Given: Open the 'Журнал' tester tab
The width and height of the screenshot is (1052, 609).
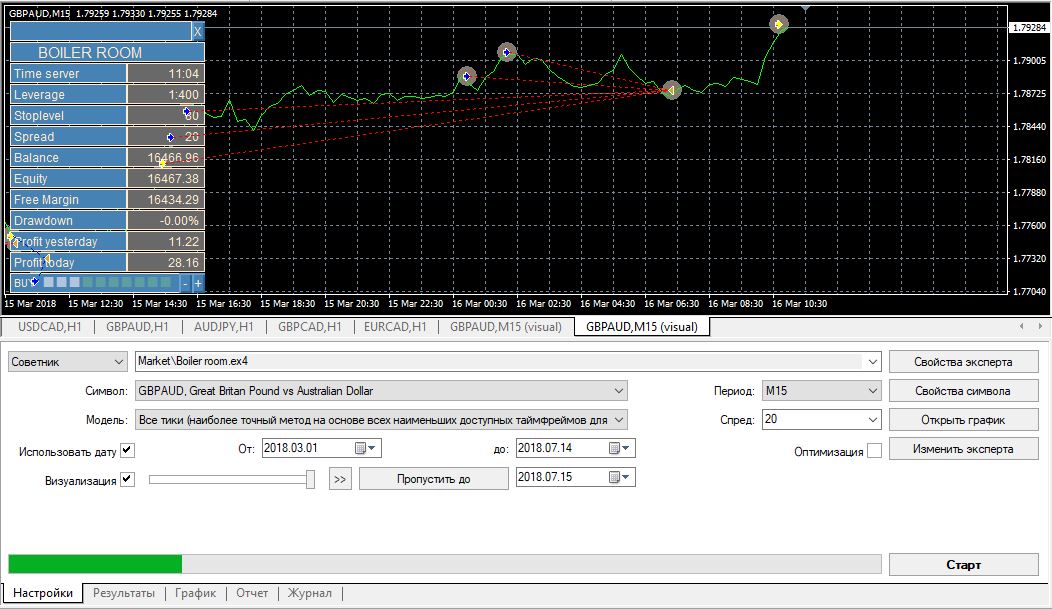Looking at the screenshot, I should tap(309, 593).
